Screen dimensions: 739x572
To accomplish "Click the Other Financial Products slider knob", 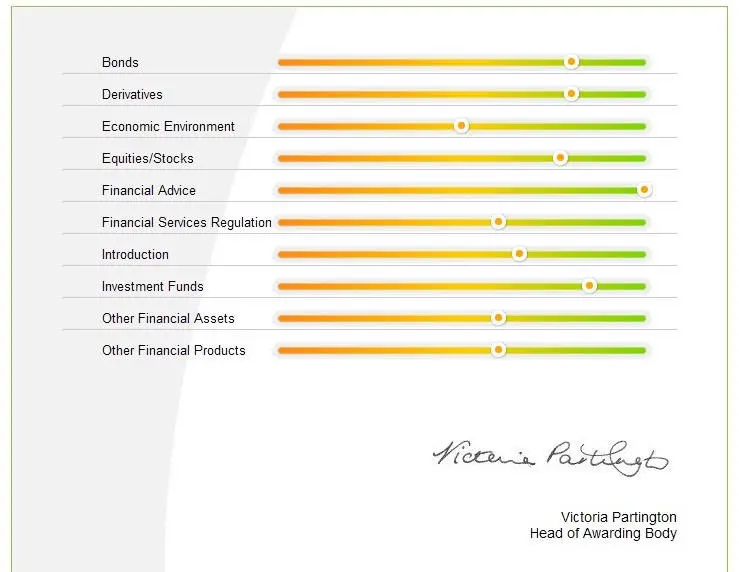I will (498, 350).
